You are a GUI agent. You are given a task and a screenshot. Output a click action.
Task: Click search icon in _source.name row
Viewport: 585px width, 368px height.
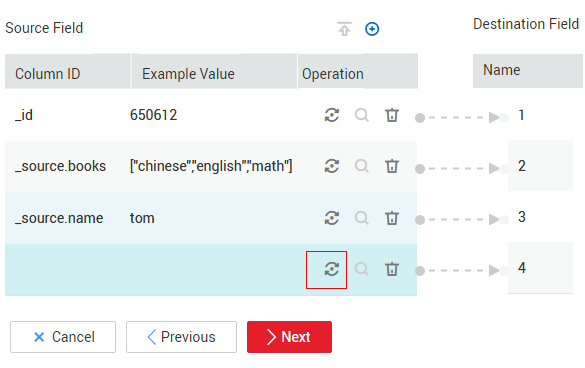[x=362, y=218]
